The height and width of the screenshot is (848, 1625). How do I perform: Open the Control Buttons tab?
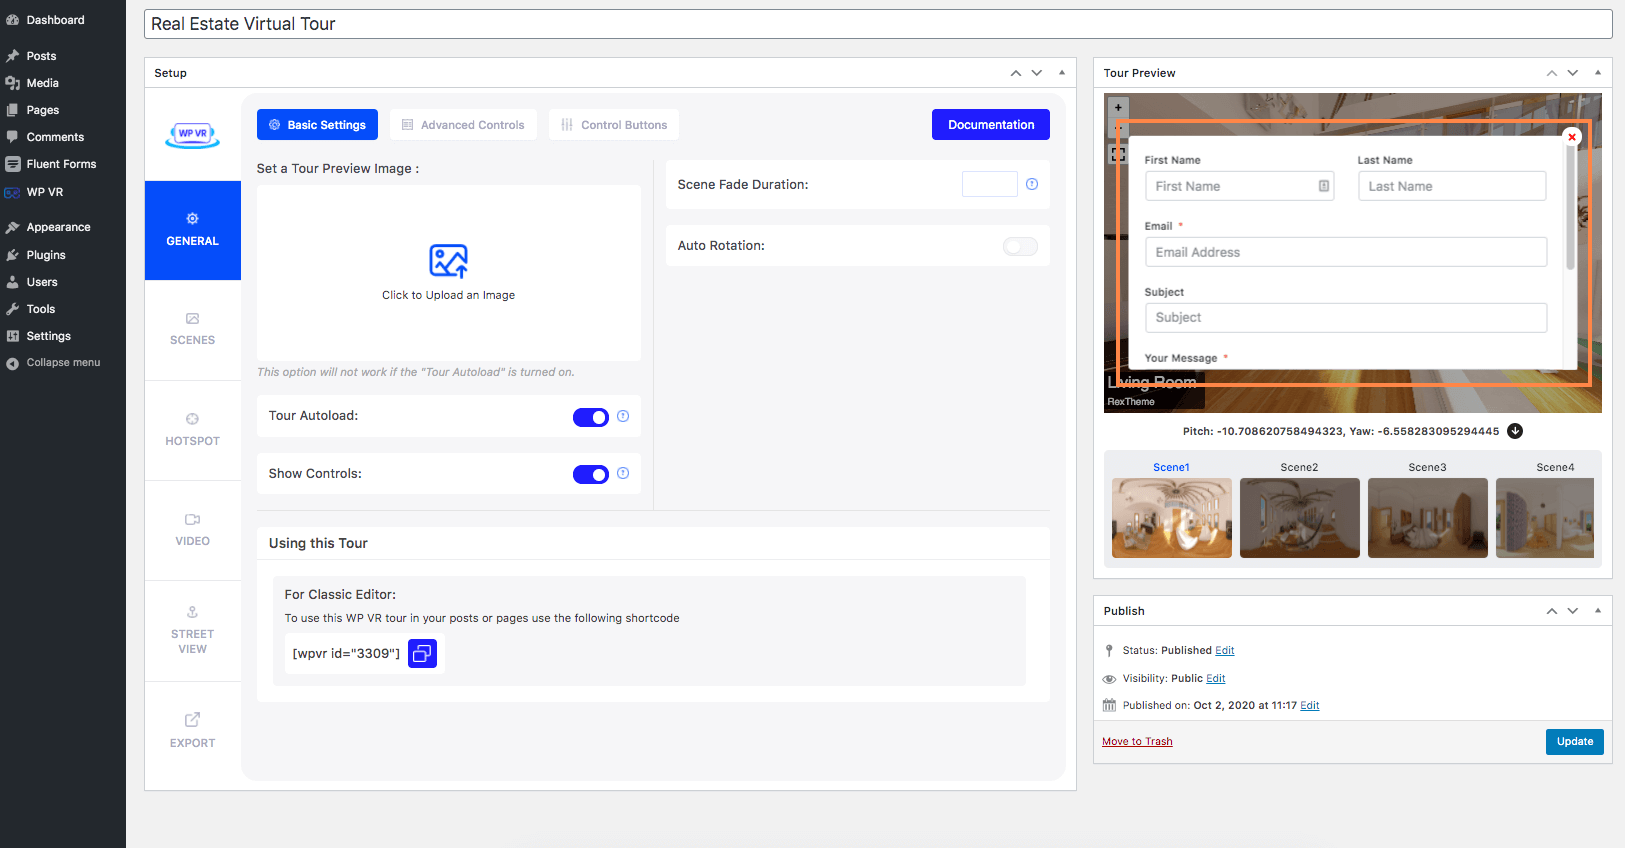[x=614, y=125]
